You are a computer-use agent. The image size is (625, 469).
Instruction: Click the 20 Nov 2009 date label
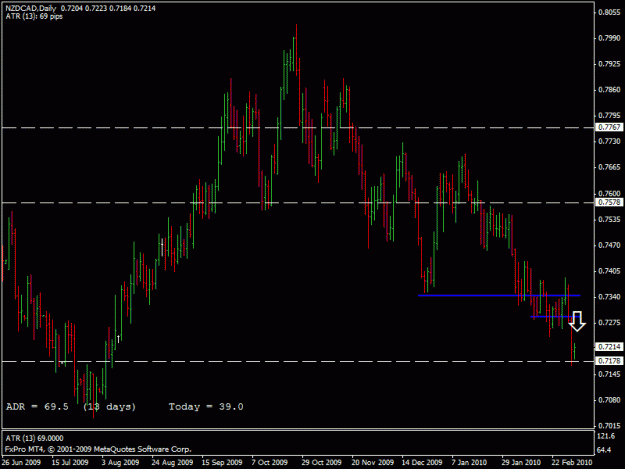tap(372, 462)
